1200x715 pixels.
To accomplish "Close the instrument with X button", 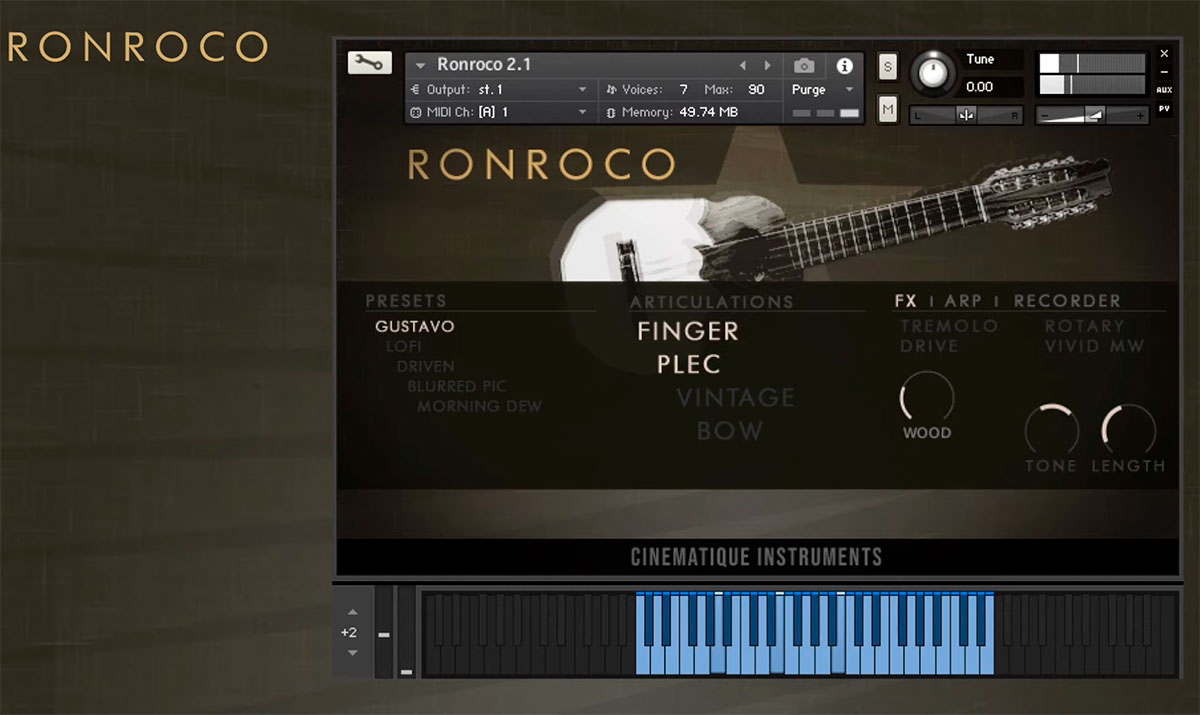I will click(x=1164, y=54).
